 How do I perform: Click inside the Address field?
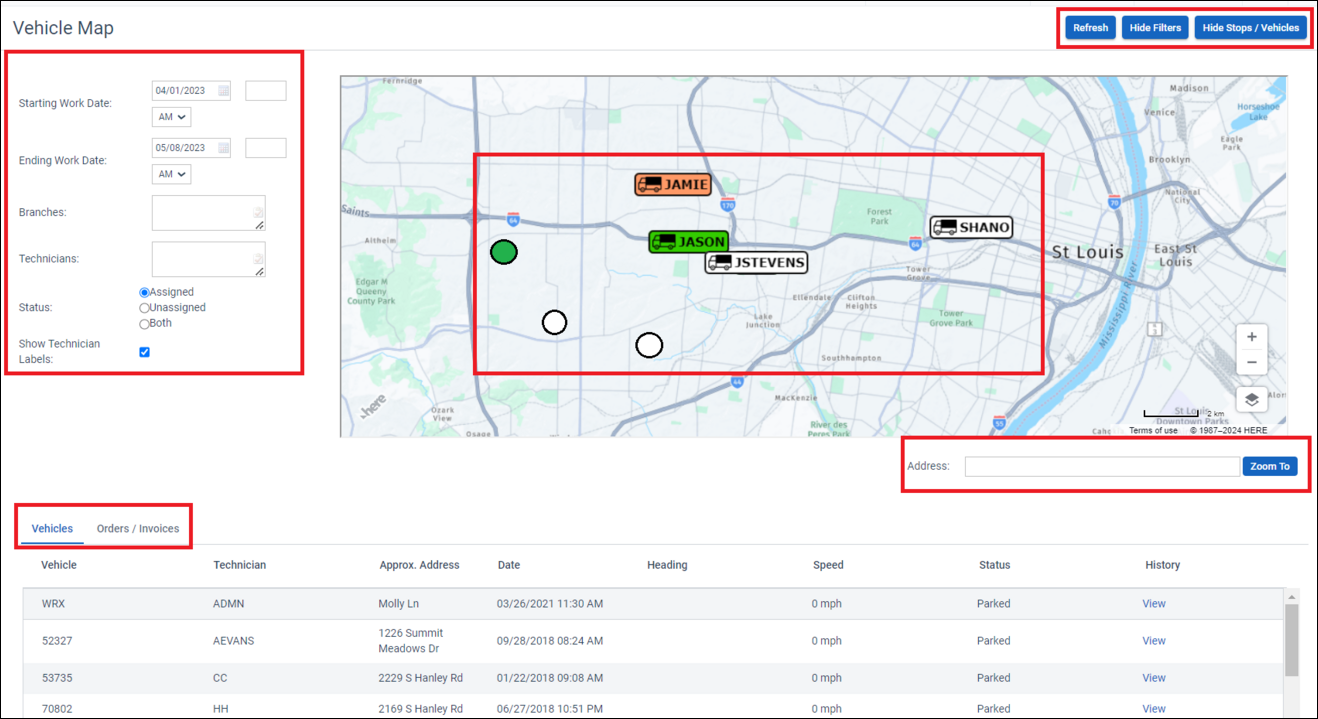tap(1100, 465)
